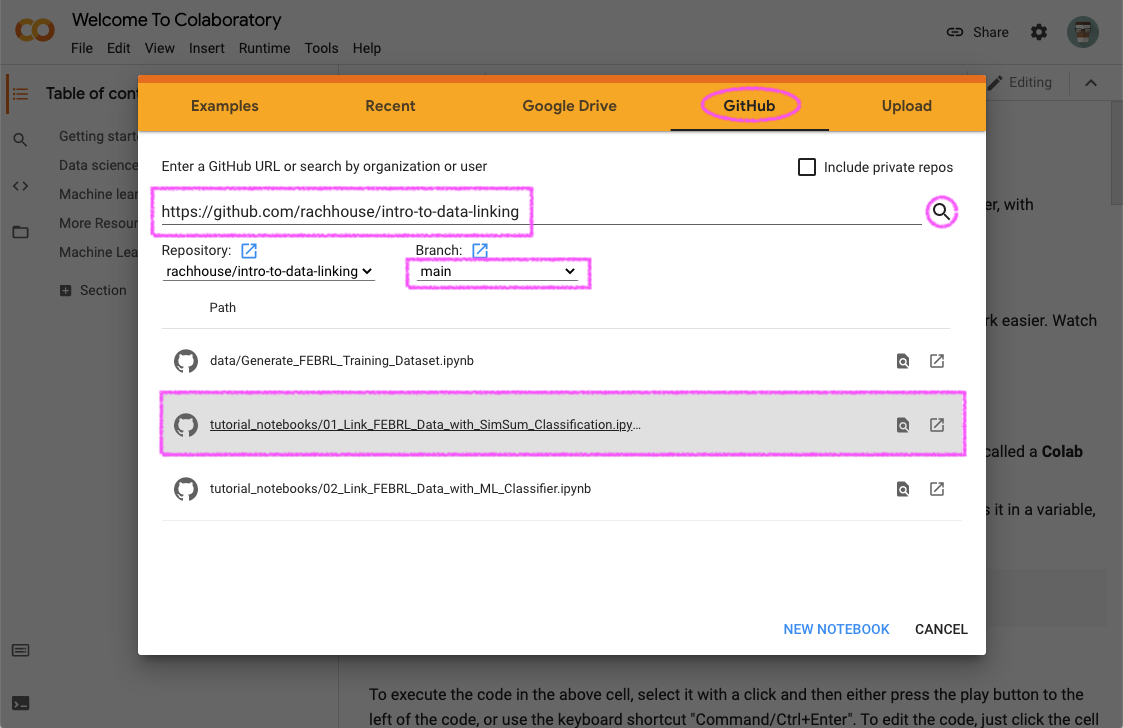Screen dimensions: 1123x728
Task: Open the terminal icon at sidebar bottom
Action: 21,704
